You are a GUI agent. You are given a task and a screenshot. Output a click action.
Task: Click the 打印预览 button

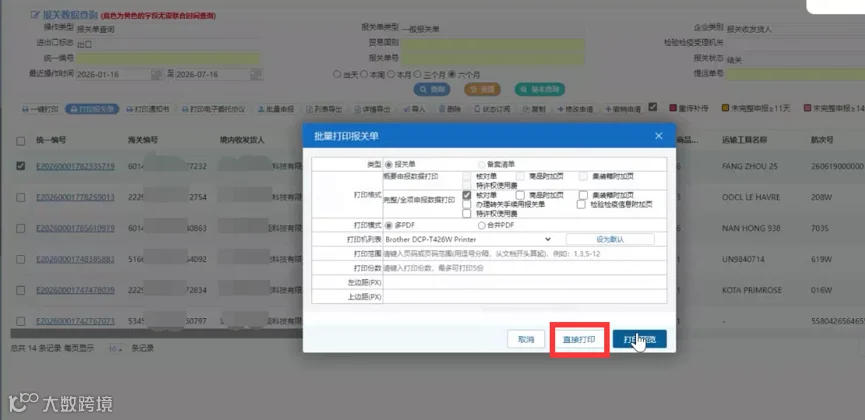point(639,339)
